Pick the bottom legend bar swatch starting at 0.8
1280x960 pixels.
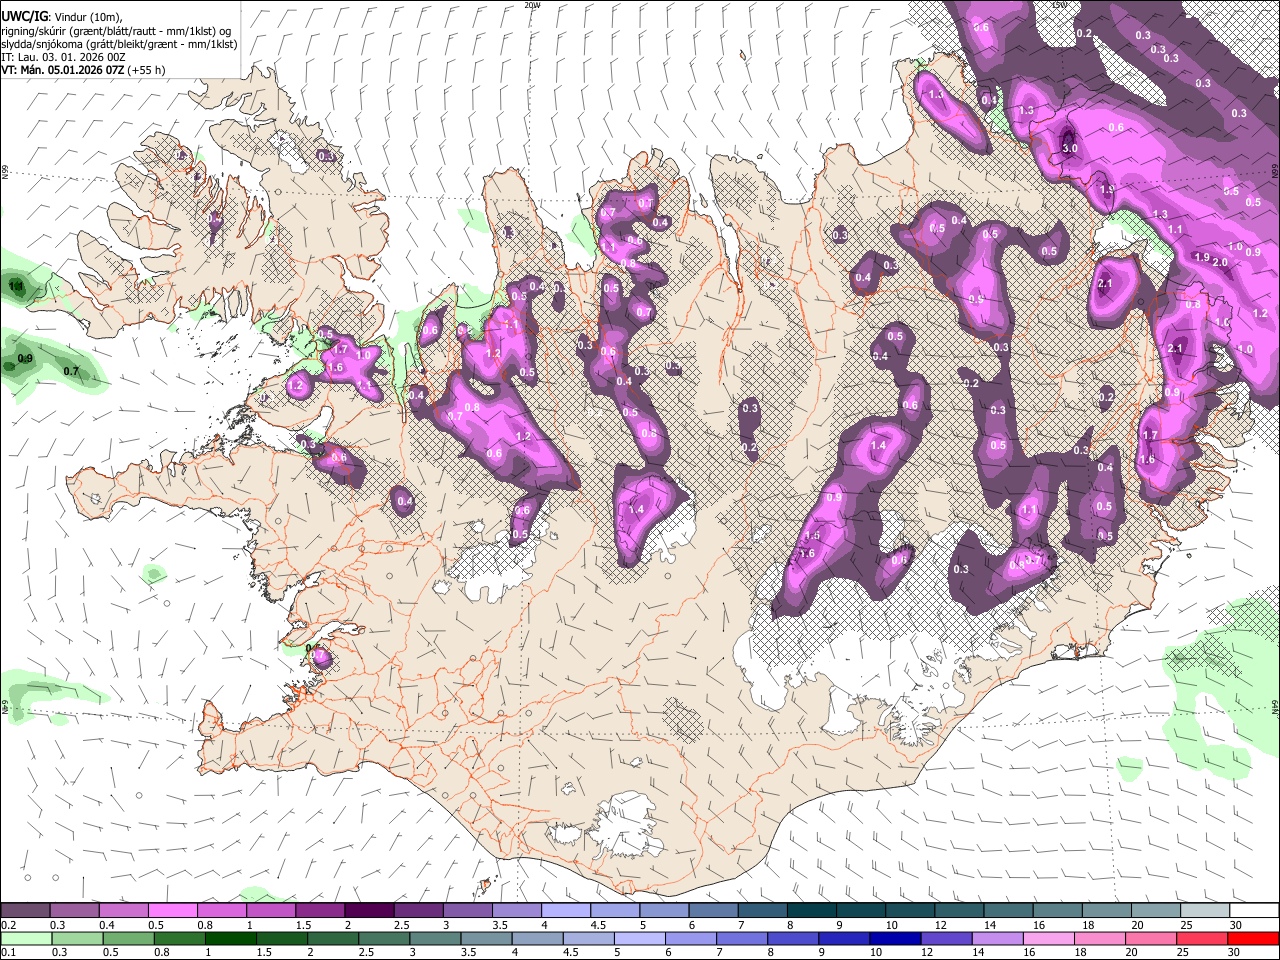(180, 938)
